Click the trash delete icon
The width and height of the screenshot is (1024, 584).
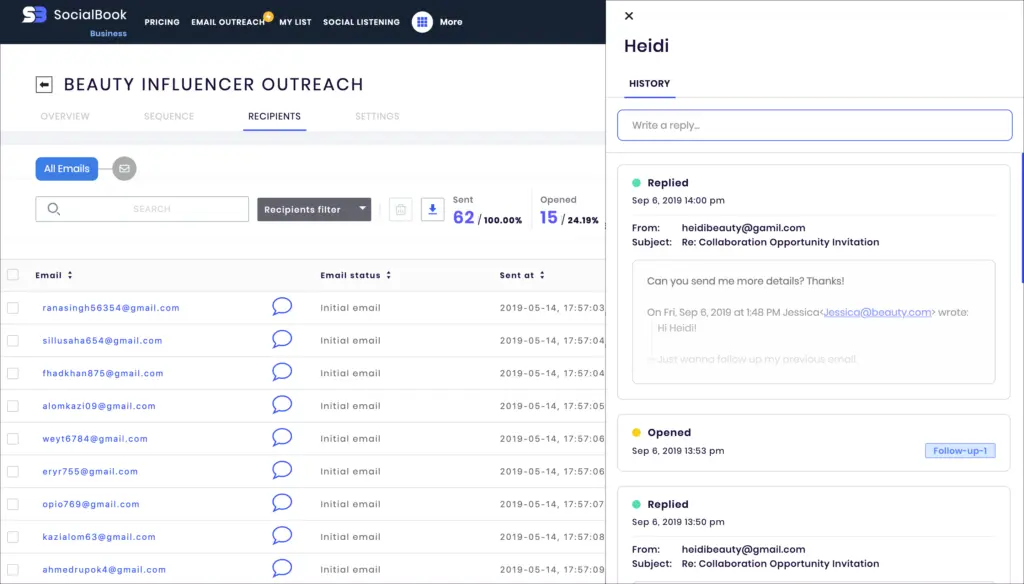click(400, 209)
